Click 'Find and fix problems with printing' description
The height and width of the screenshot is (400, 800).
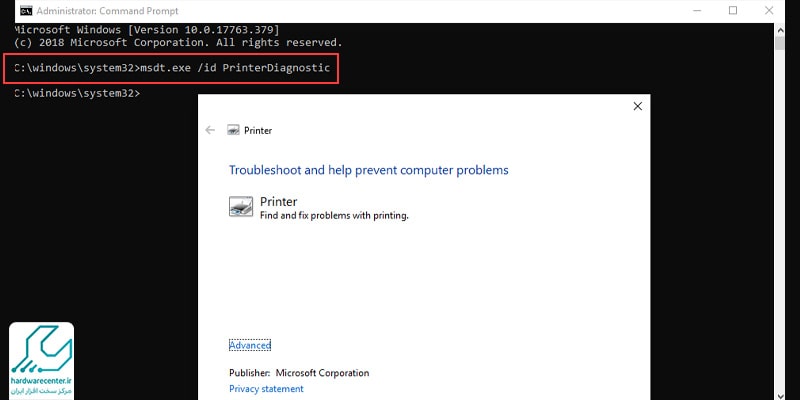(335, 216)
